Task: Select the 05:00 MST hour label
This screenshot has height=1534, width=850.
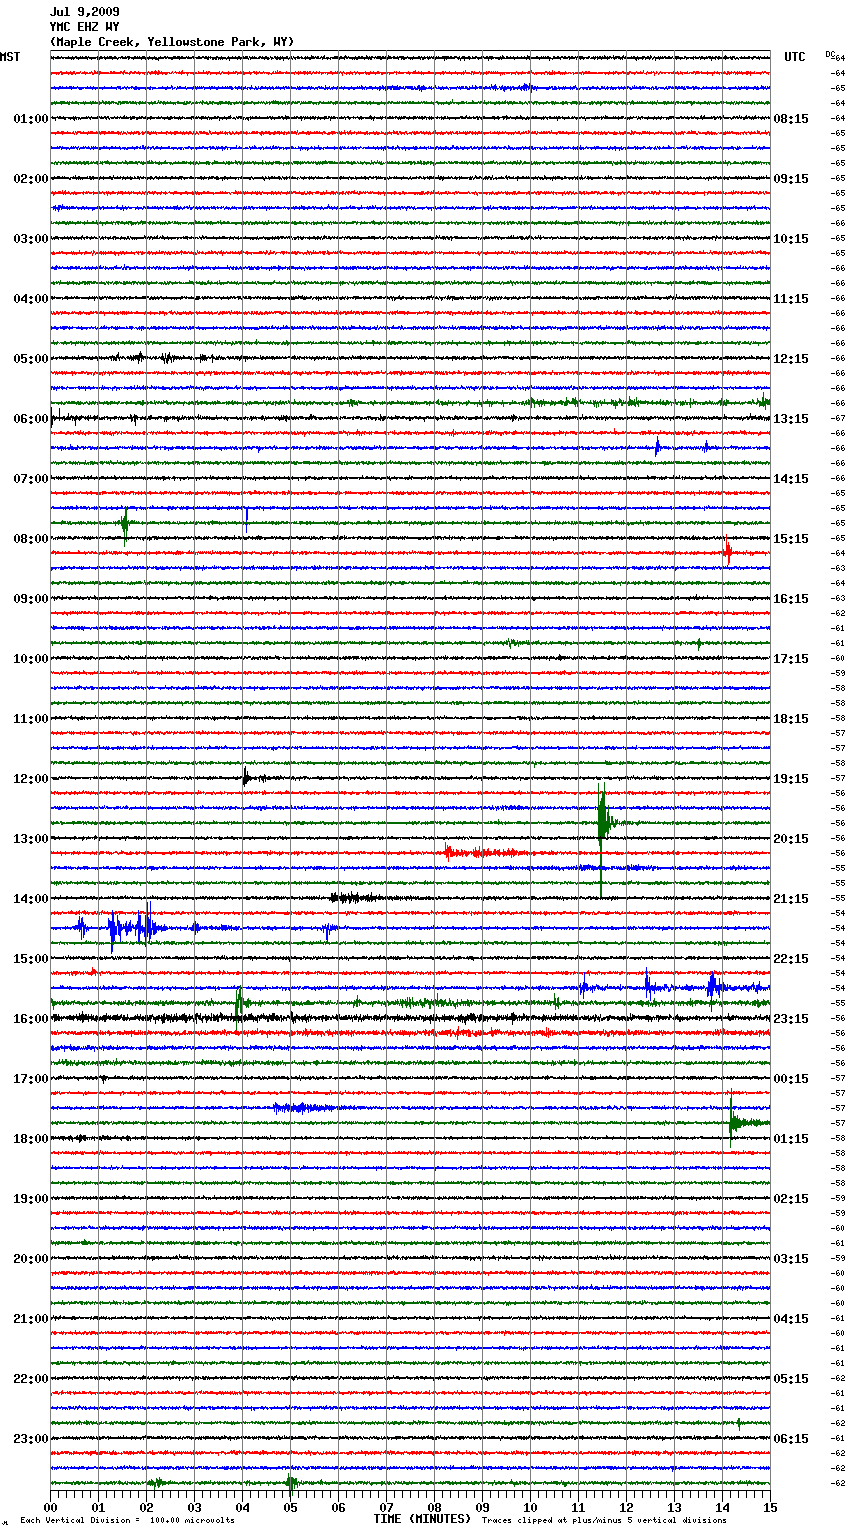Action: [x=31, y=359]
